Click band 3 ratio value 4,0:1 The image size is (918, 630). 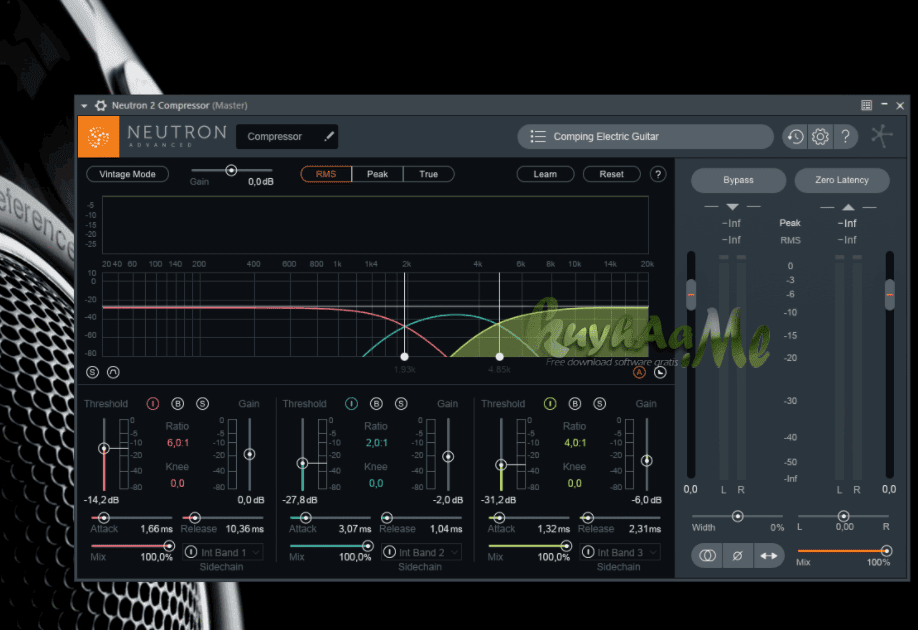point(575,443)
